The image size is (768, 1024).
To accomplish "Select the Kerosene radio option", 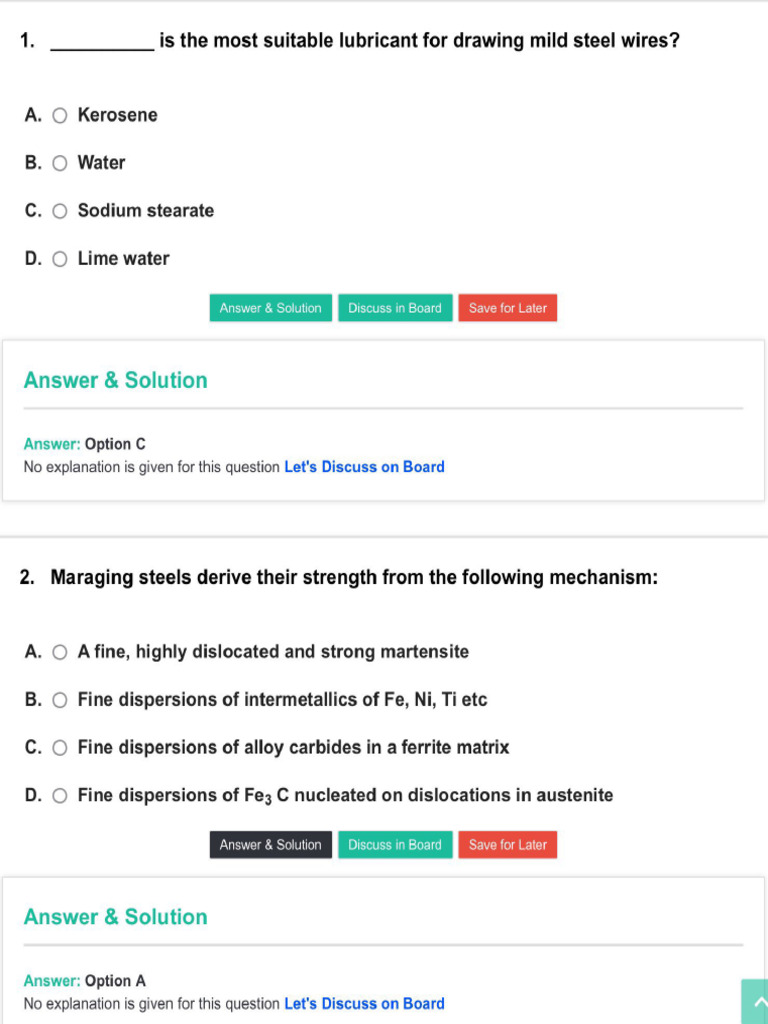I will coord(60,115).
